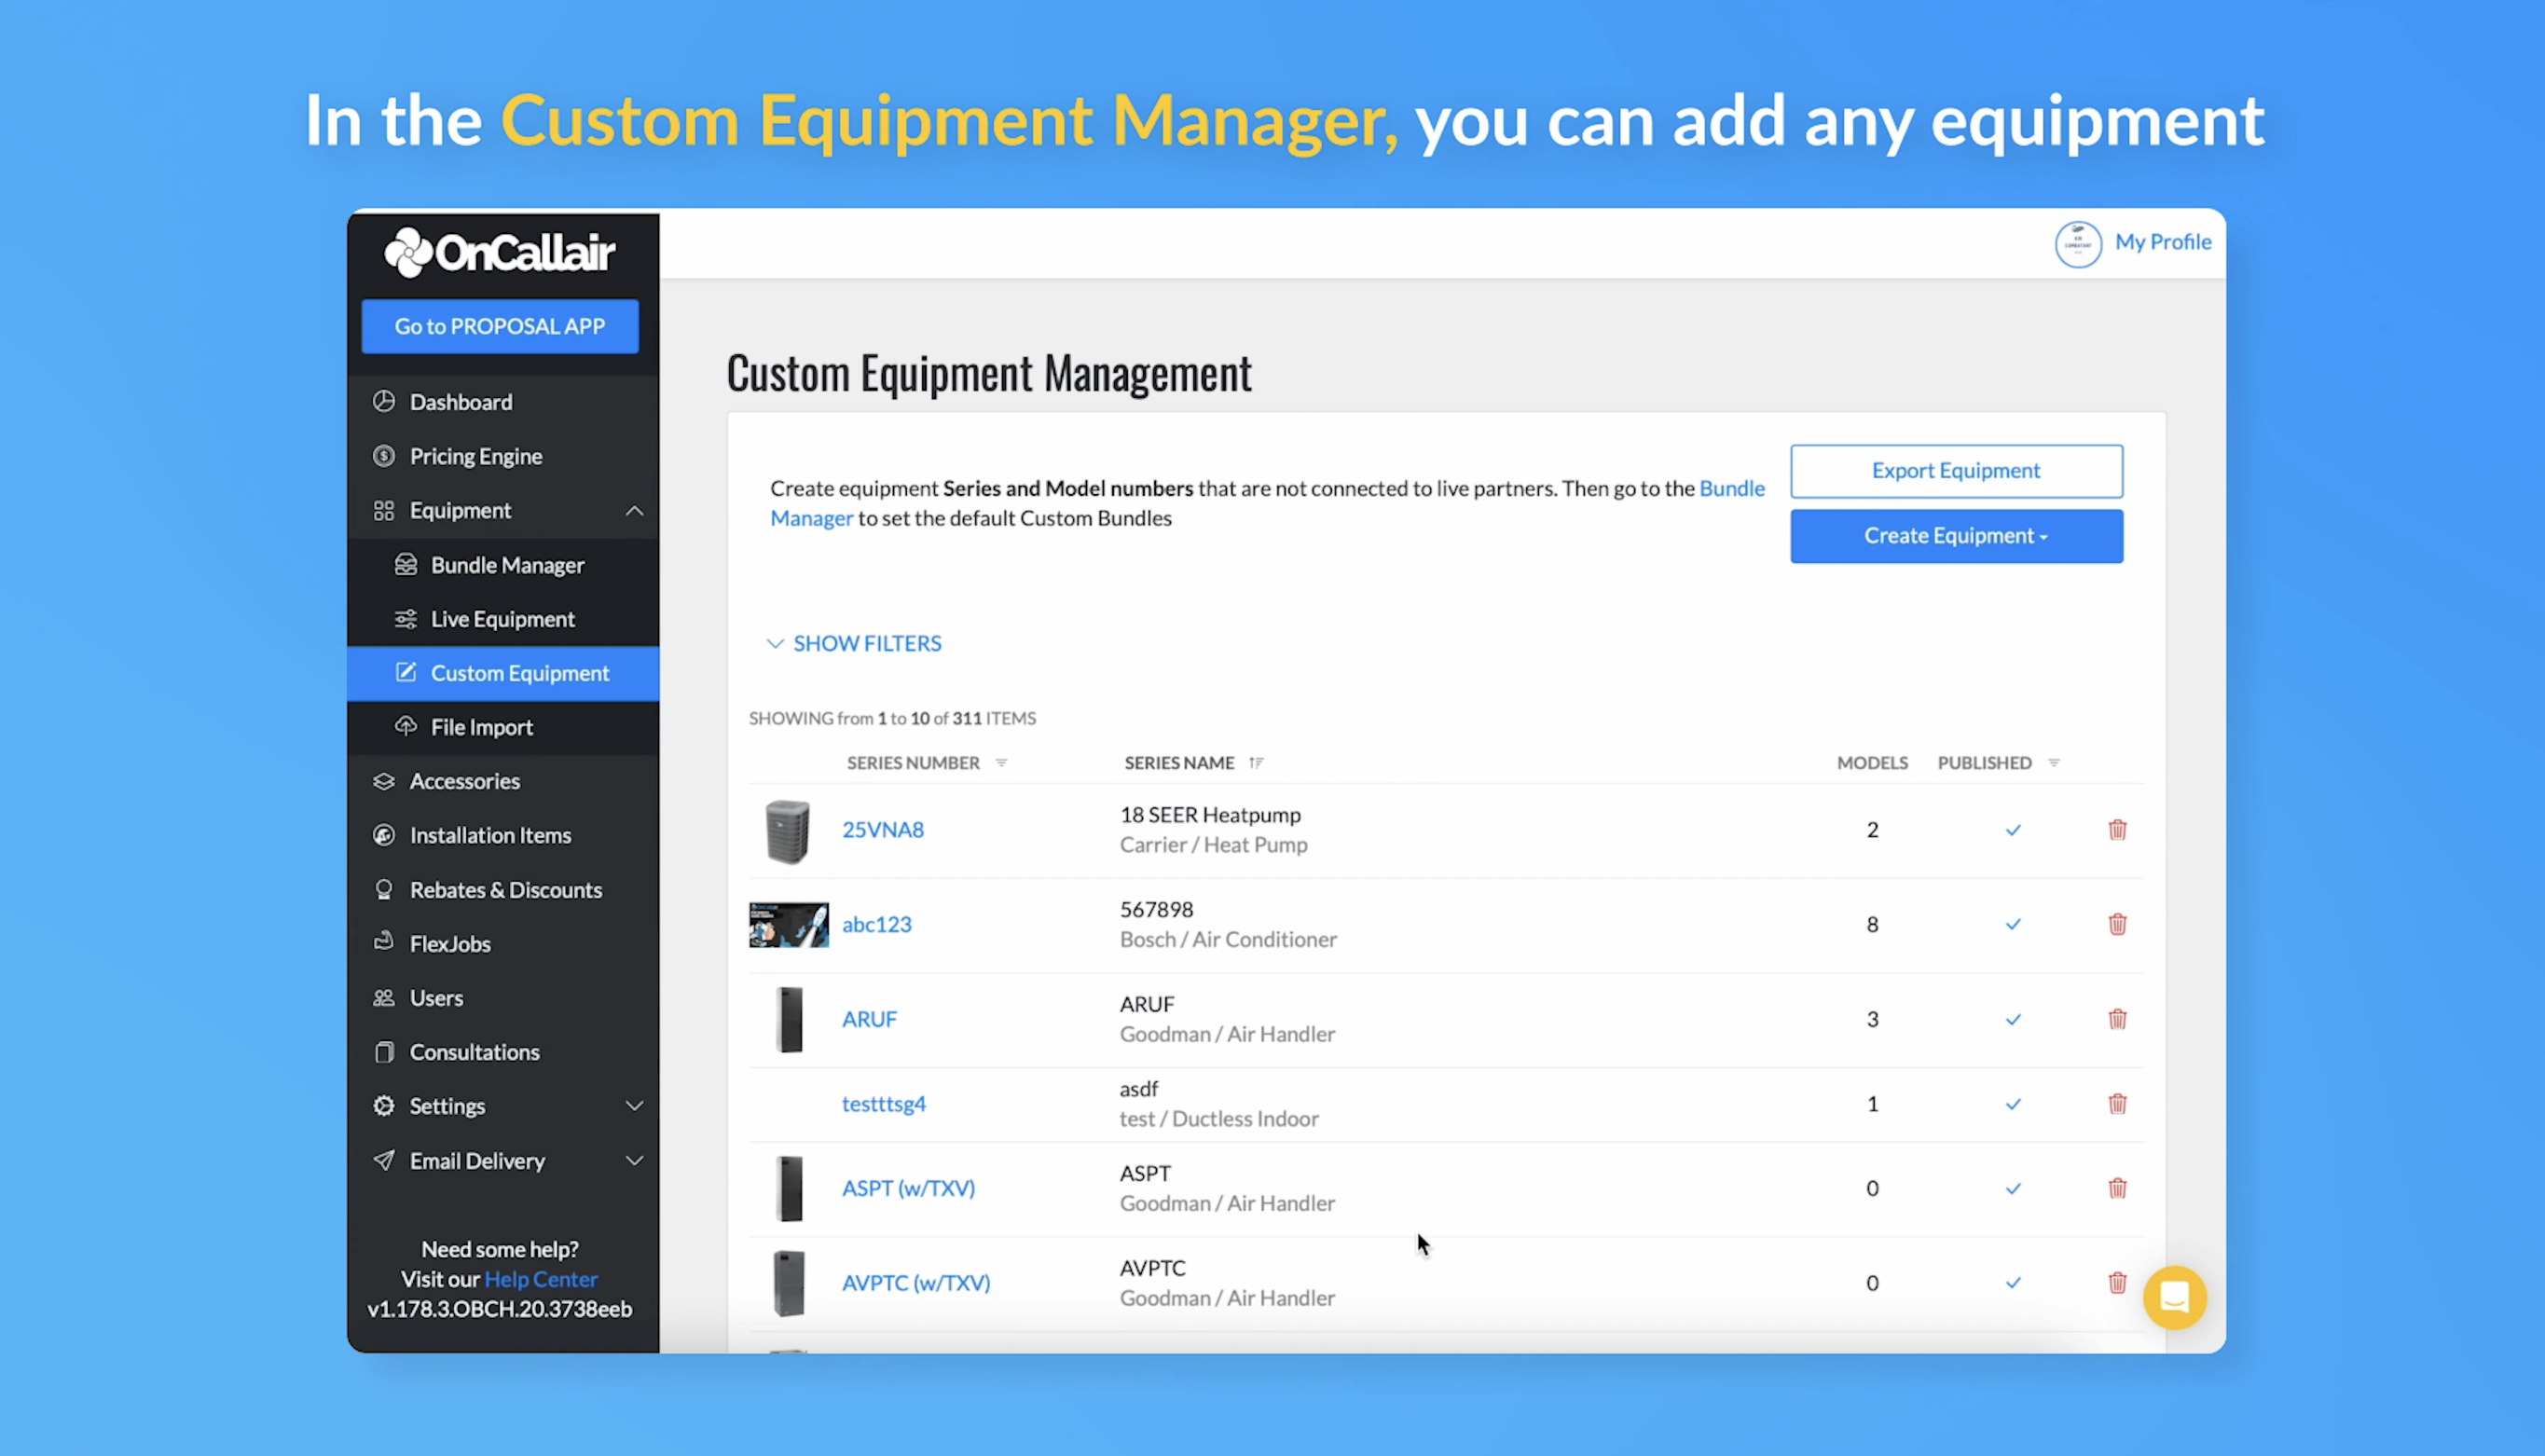Click the Live Equipment sliders icon
This screenshot has width=2545, height=1456.
coord(405,619)
